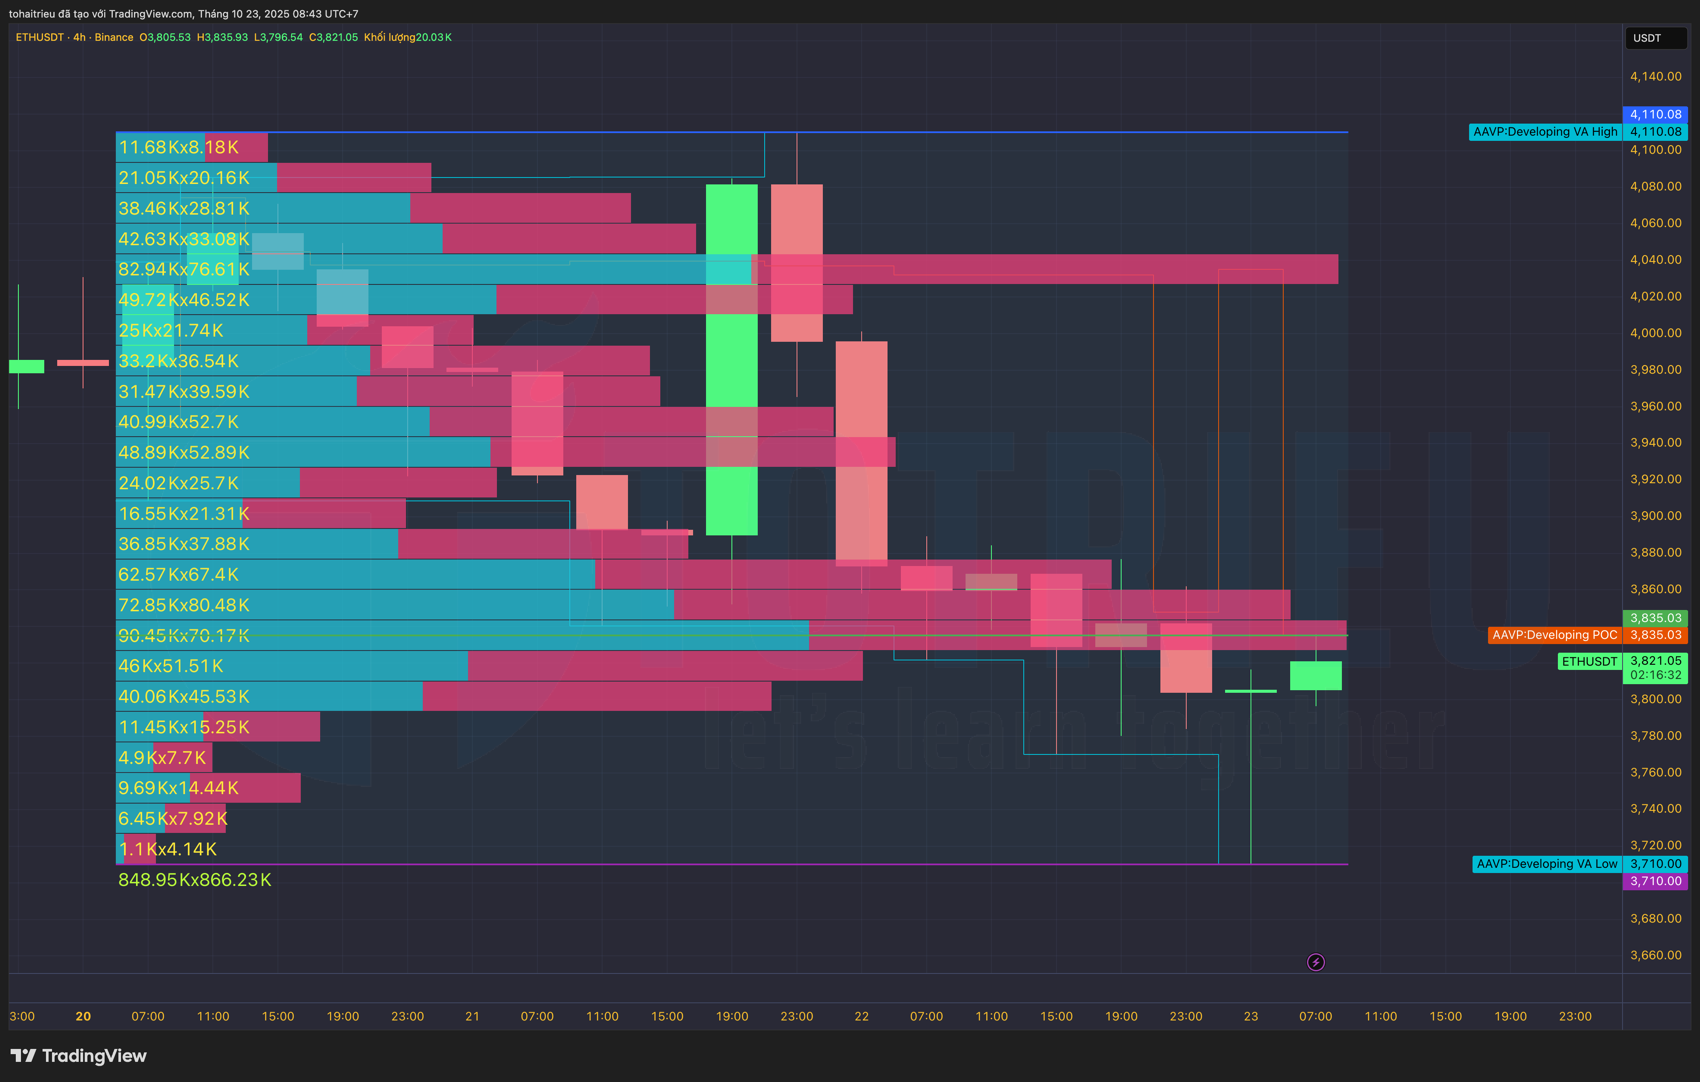Click the date 22 on the time axis
Image resolution: width=1700 pixels, height=1082 pixels.
pyautogui.click(x=861, y=1016)
